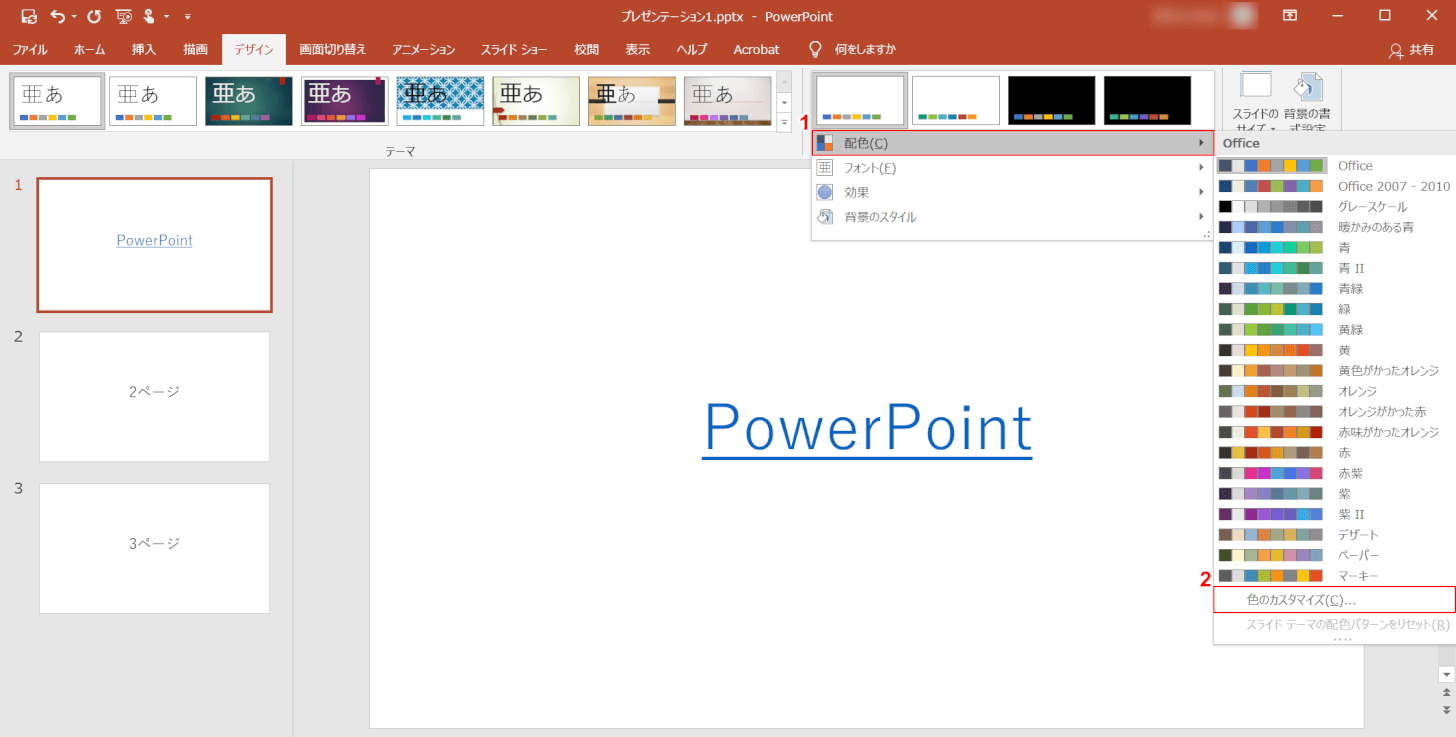Choose the オレンジがかった赤 color scheme
Screen dimensions: 1456x737
[1334, 412]
